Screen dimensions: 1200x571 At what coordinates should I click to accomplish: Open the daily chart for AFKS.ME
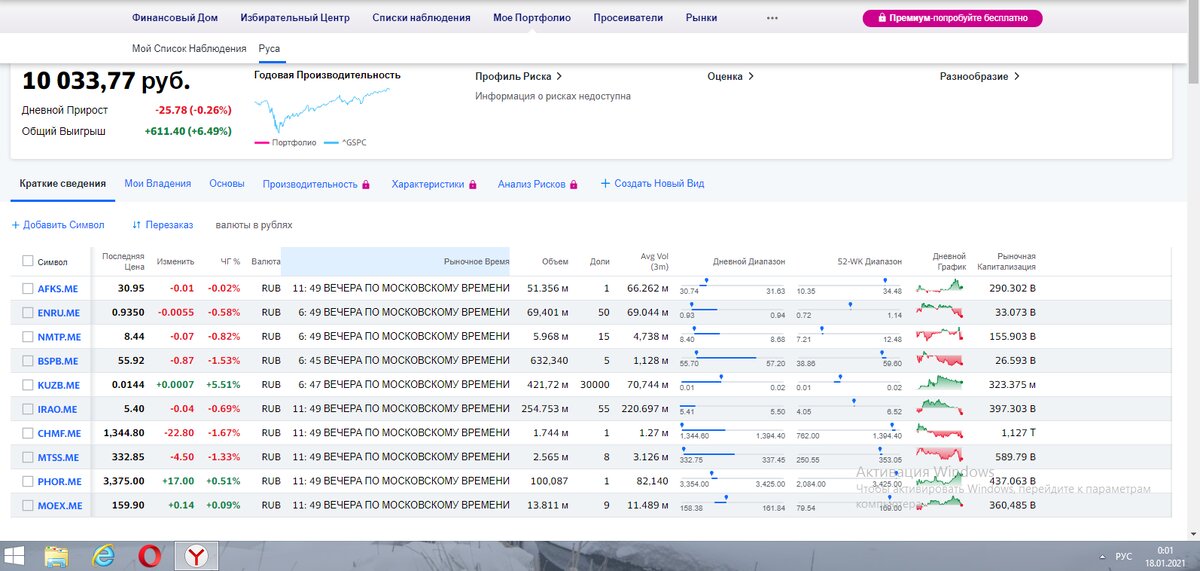(942, 288)
